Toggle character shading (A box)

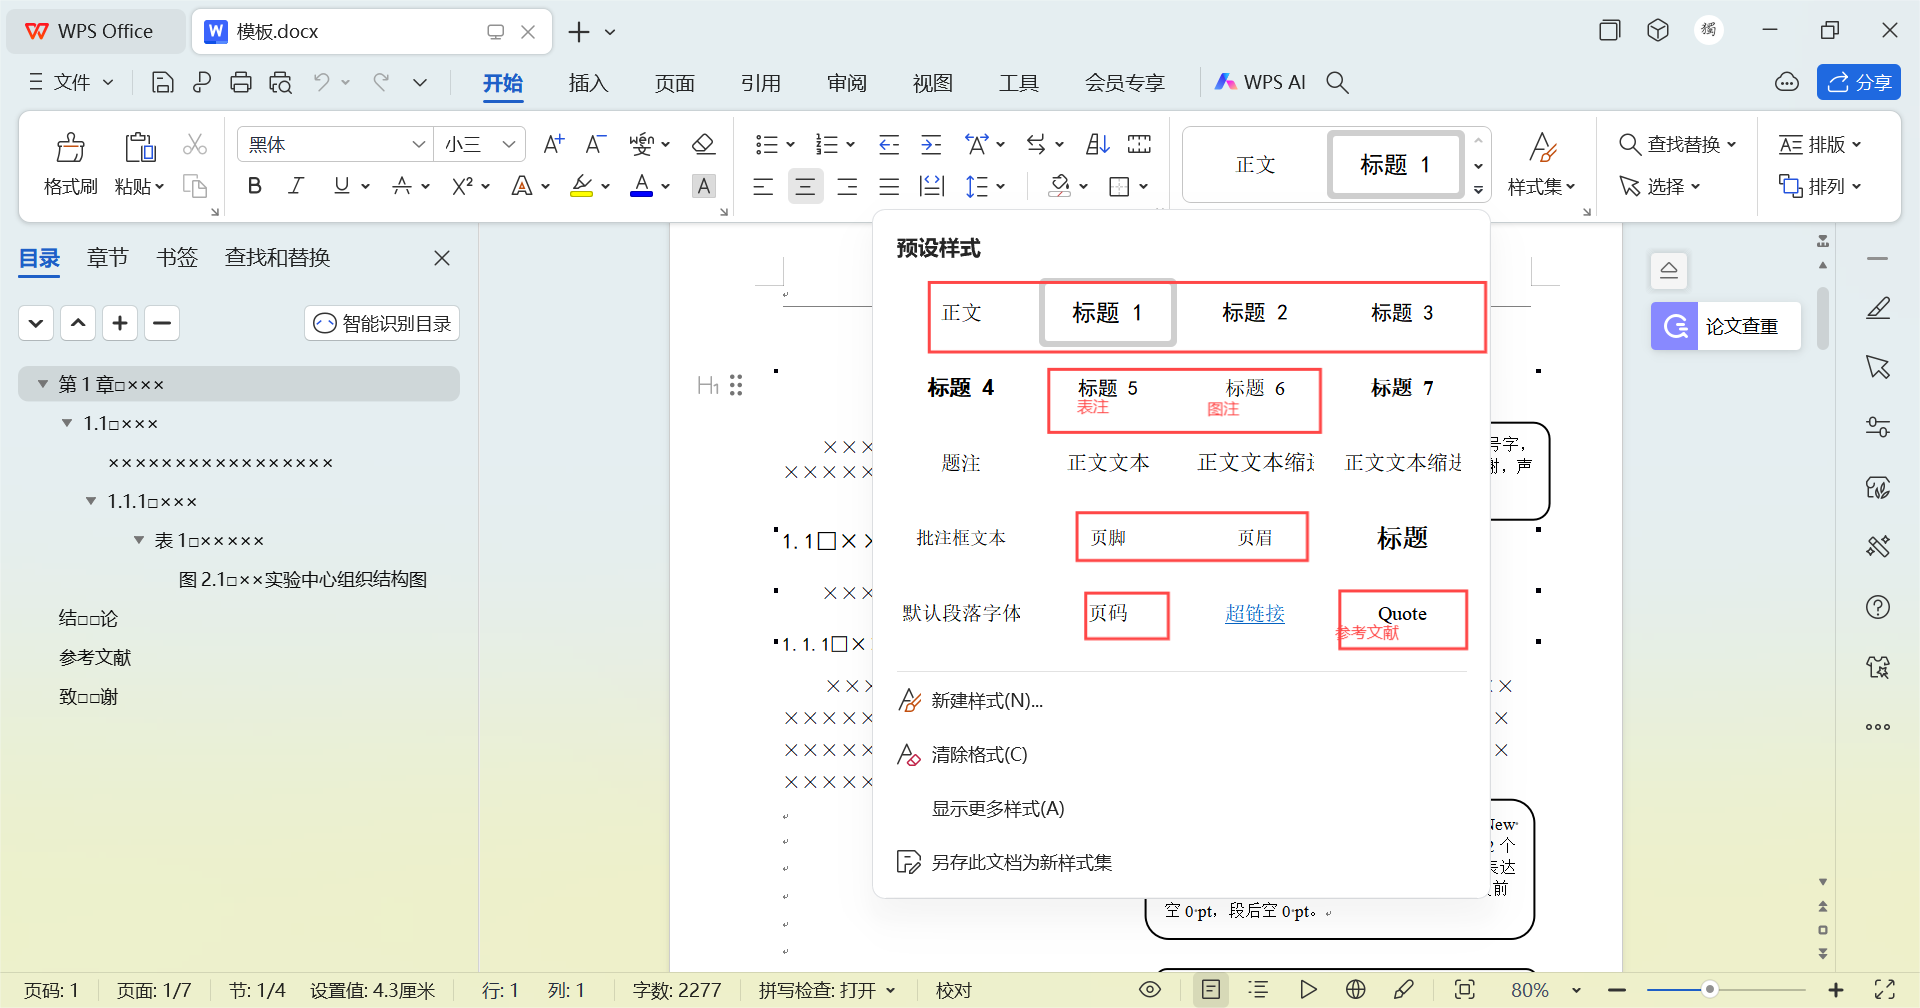coord(704,186)
